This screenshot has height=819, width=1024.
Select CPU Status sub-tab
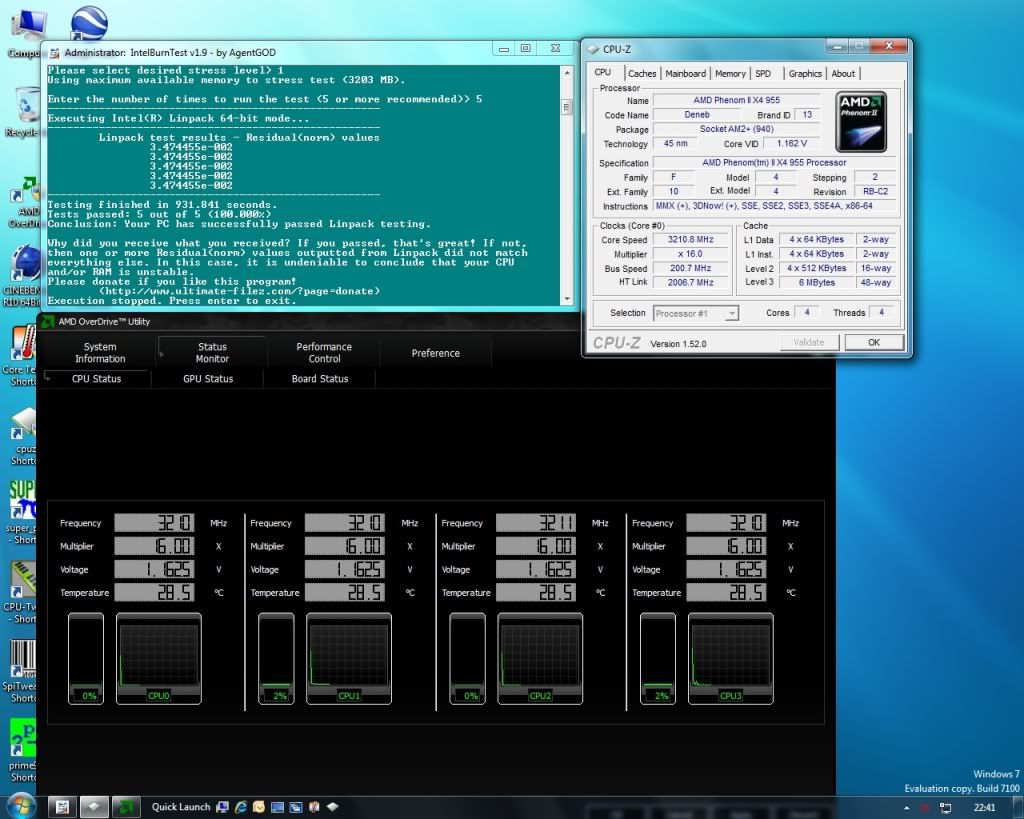pyautogui.click(x=96, y=379)
